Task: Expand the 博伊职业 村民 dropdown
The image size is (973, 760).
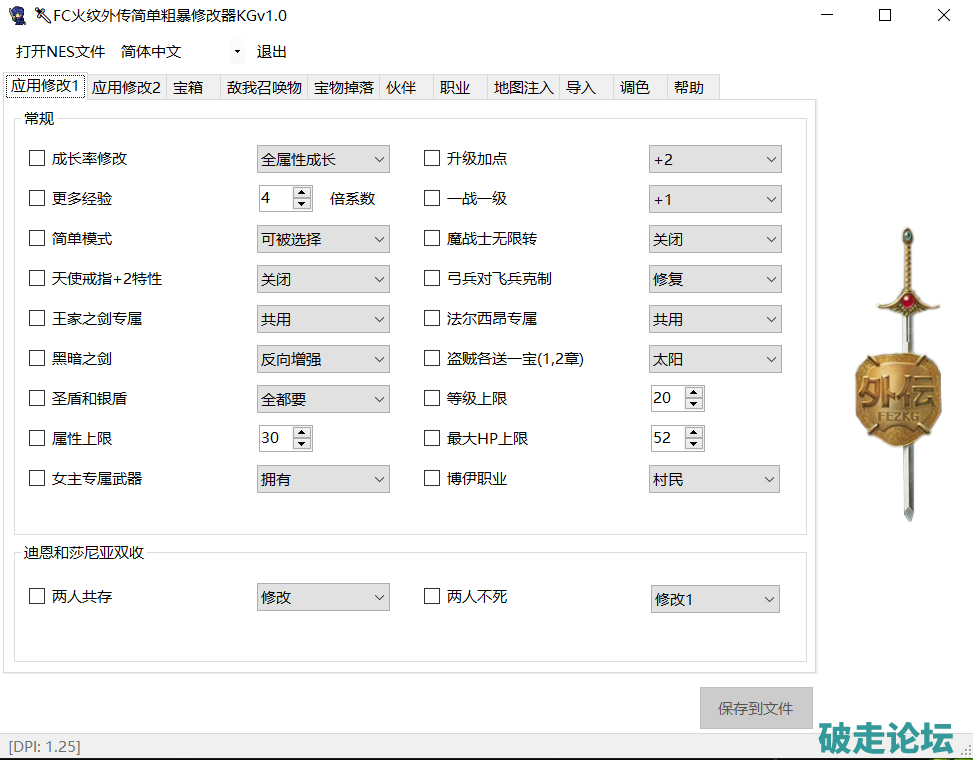Action: tap(715, 480)
